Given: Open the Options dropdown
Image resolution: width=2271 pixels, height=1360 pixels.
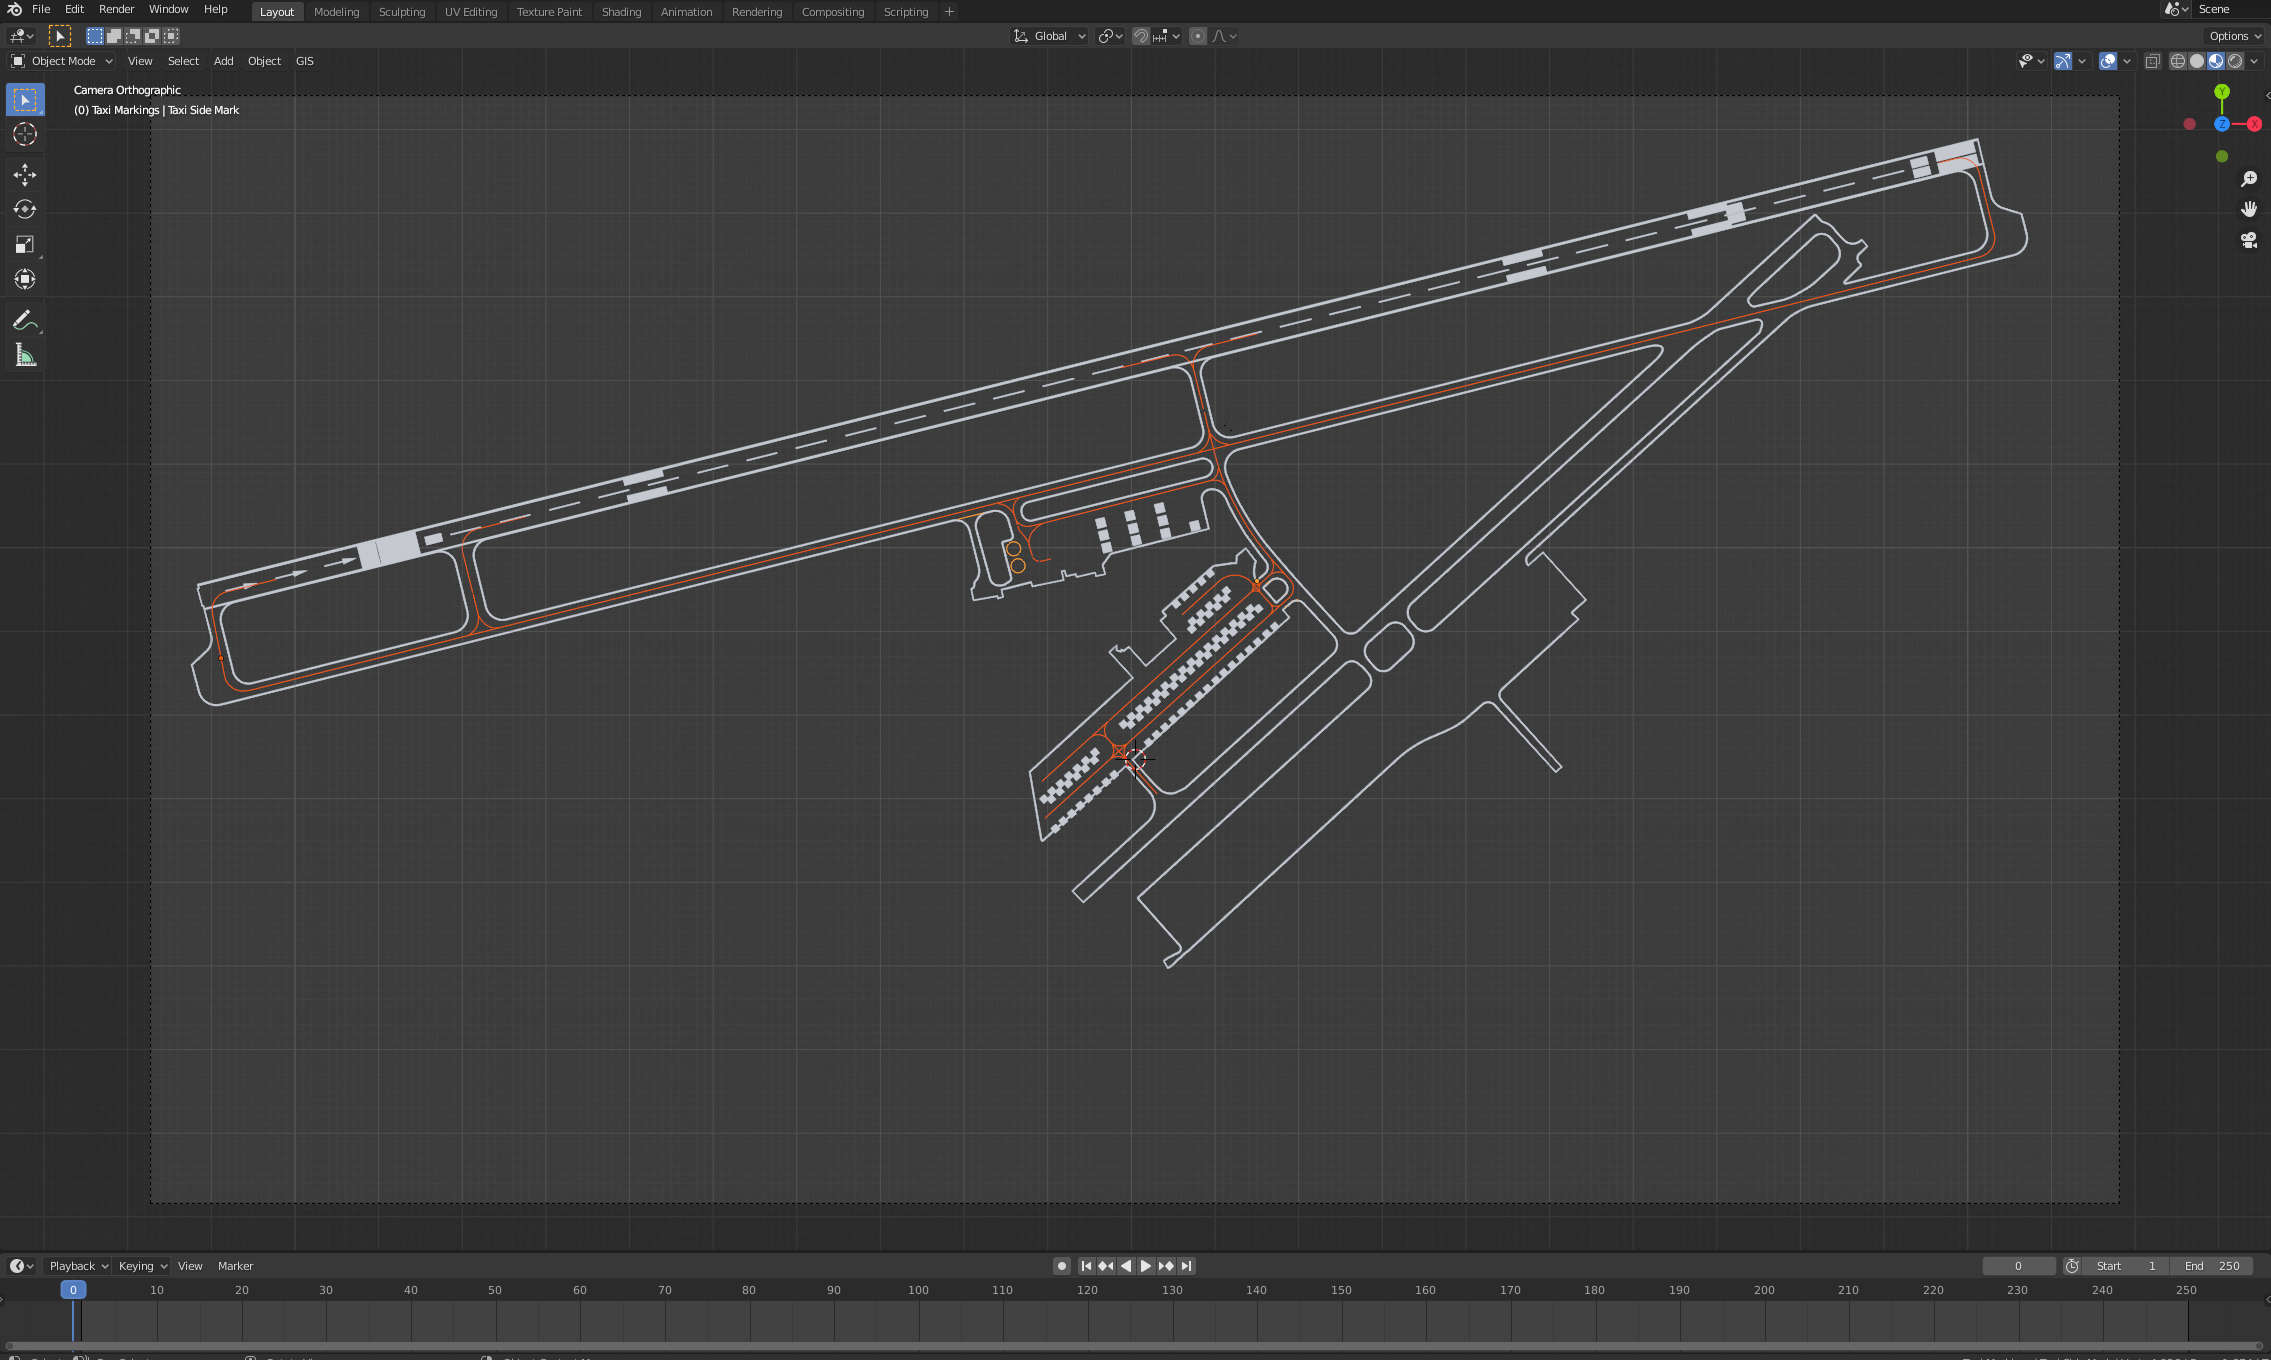Looking at the screenshot, I should 2235,36.
